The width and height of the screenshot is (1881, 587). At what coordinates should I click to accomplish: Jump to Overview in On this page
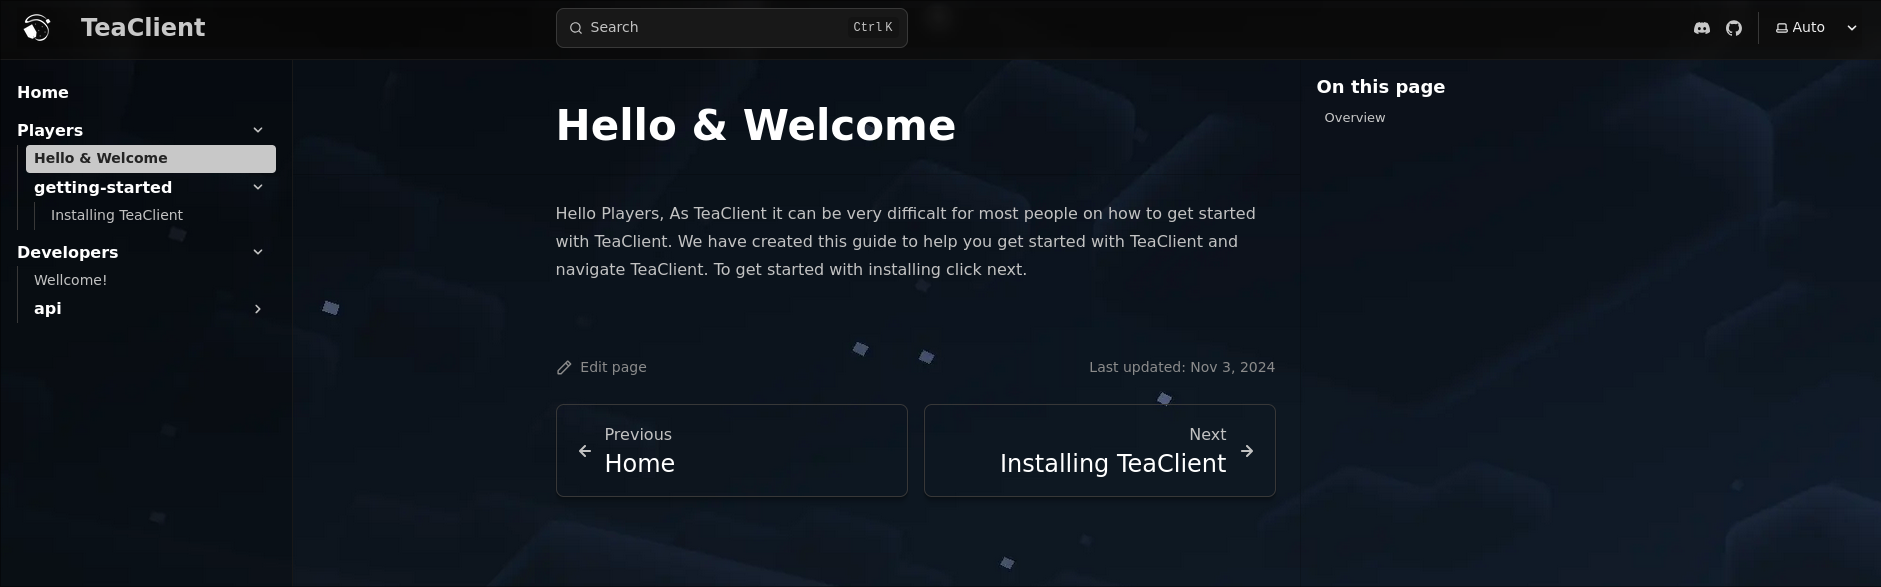(1355, 118)
